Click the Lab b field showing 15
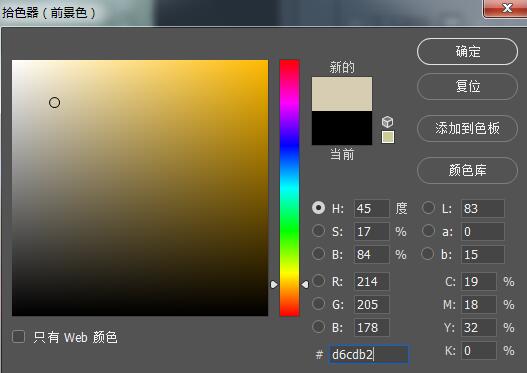Image resolution: width=527 pixels, height=373 pixels. point(482,254)
